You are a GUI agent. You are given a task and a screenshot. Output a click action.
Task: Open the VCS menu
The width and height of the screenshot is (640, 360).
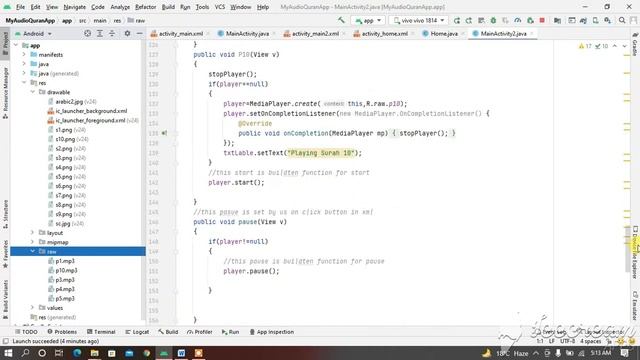coord(220,7)
